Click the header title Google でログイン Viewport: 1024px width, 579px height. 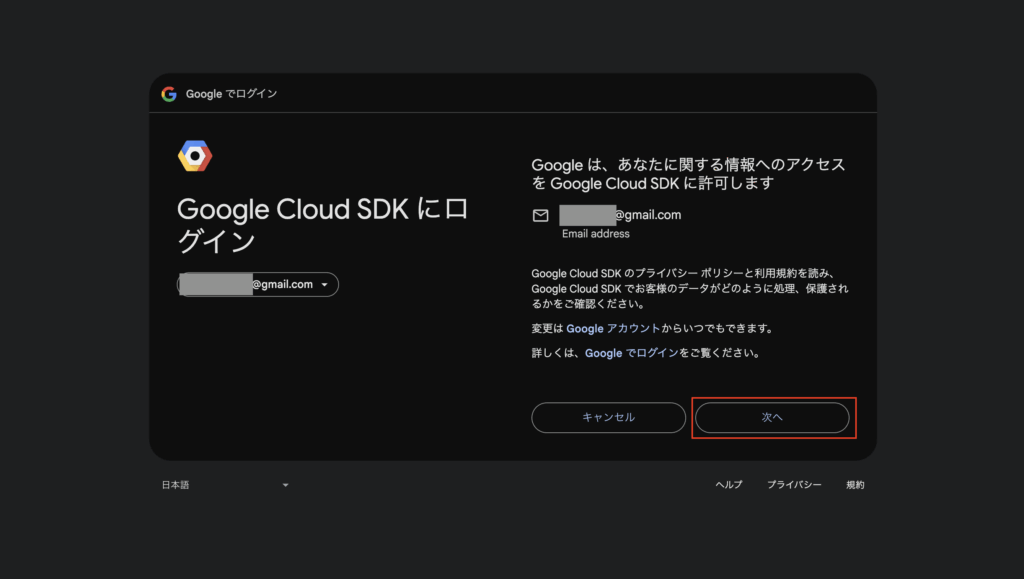[231, 94]
